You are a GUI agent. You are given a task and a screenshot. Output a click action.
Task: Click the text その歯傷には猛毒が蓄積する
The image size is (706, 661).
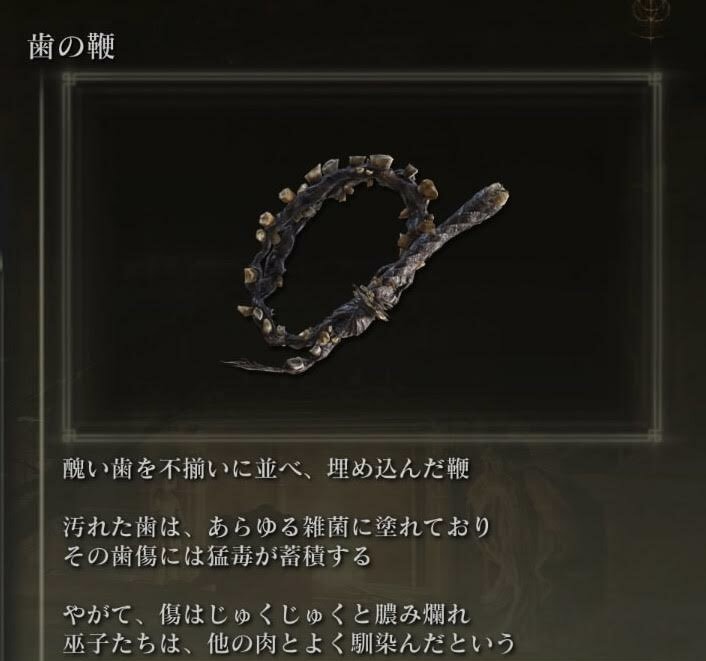coord(217,556)
